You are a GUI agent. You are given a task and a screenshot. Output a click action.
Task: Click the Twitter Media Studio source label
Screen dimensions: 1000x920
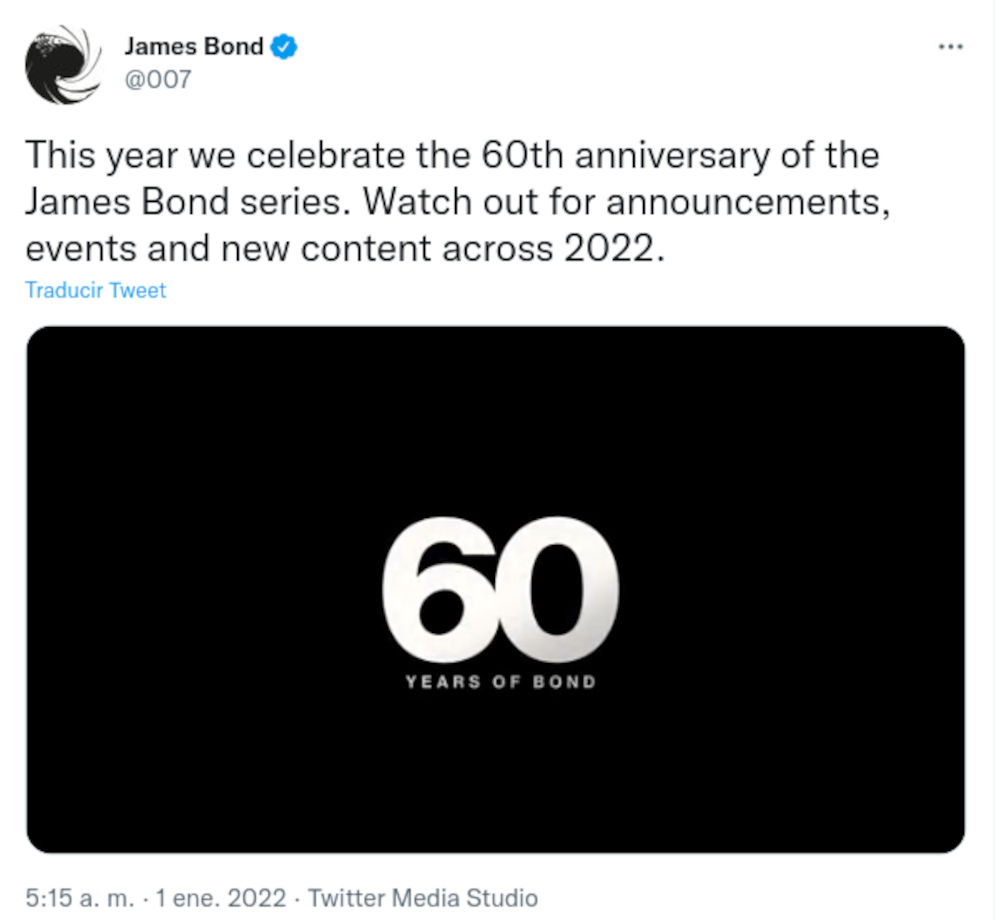coord(422,898)
